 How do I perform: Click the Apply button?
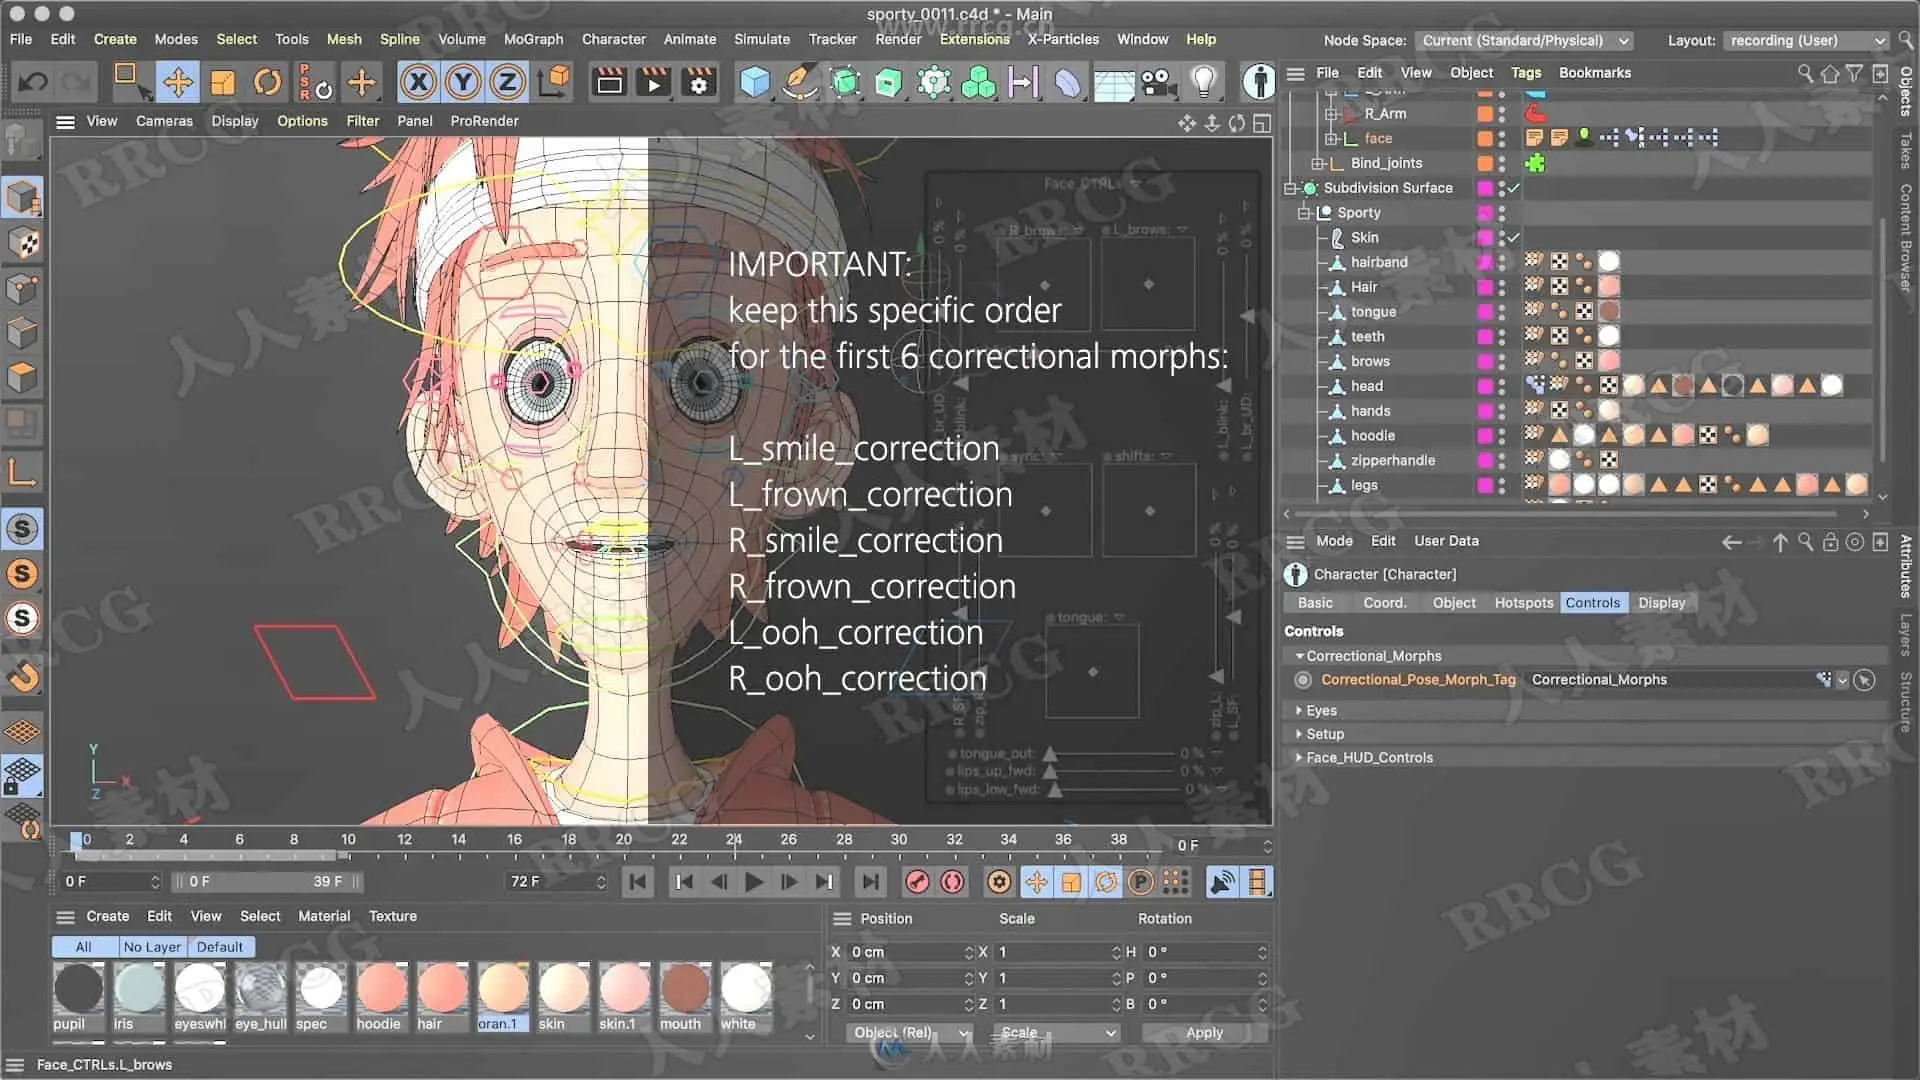[1204, 1033]
